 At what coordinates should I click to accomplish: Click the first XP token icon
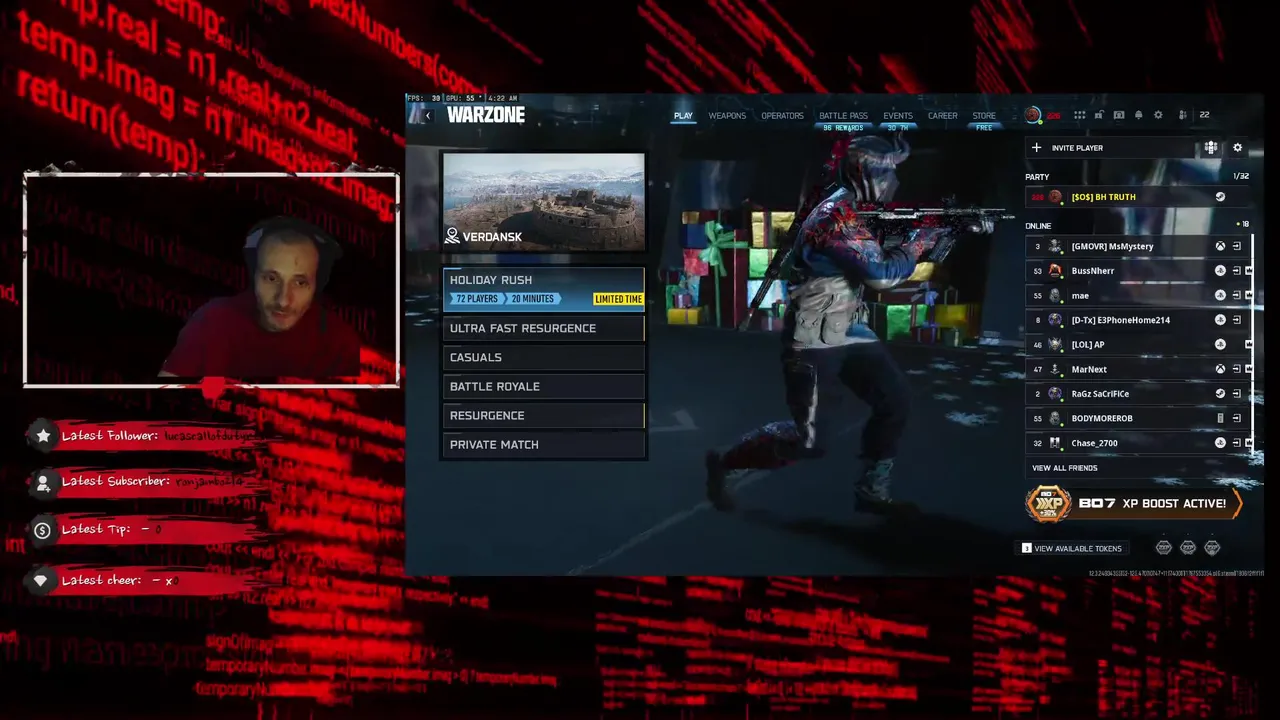(x=1164, y=548)
